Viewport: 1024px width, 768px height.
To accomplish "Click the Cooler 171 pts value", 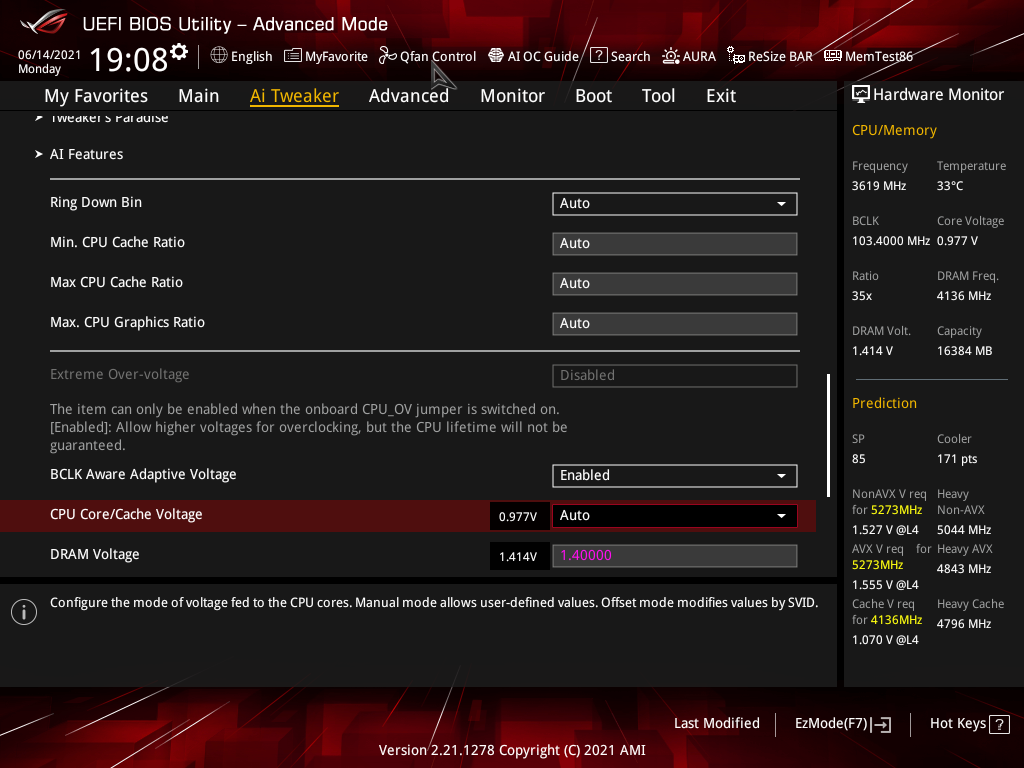I will pyautogui.click(x=957, y=459).
